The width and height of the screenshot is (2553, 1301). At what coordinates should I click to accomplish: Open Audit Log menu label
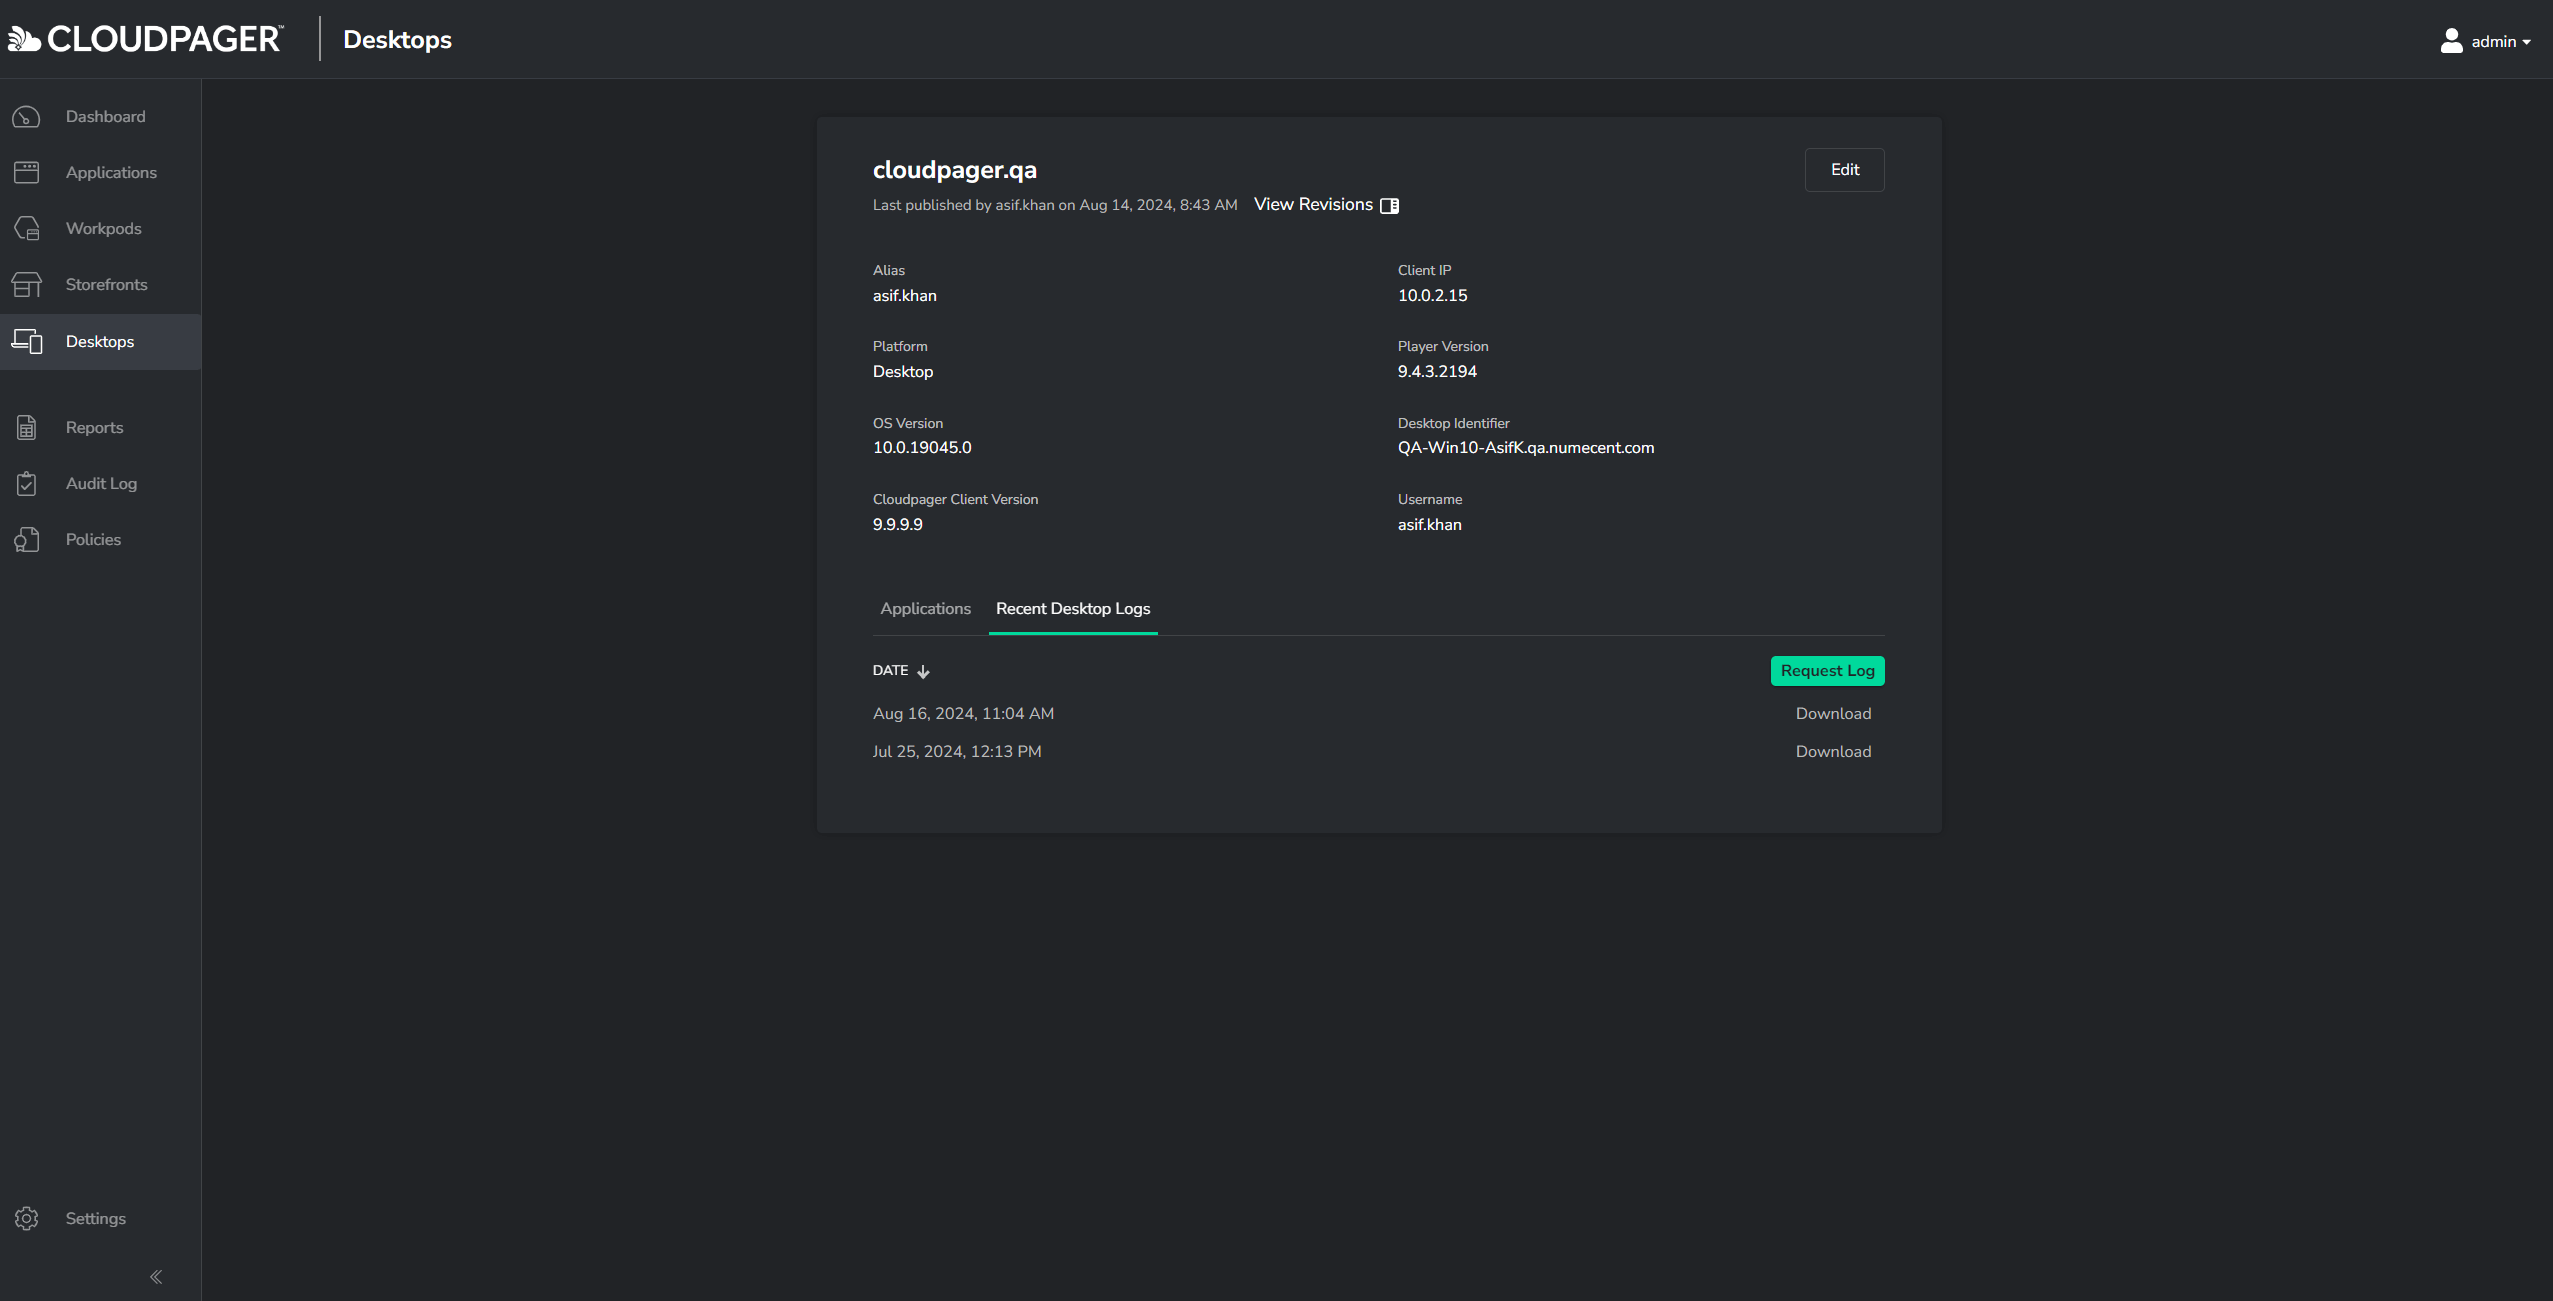(x=102, y=484)
